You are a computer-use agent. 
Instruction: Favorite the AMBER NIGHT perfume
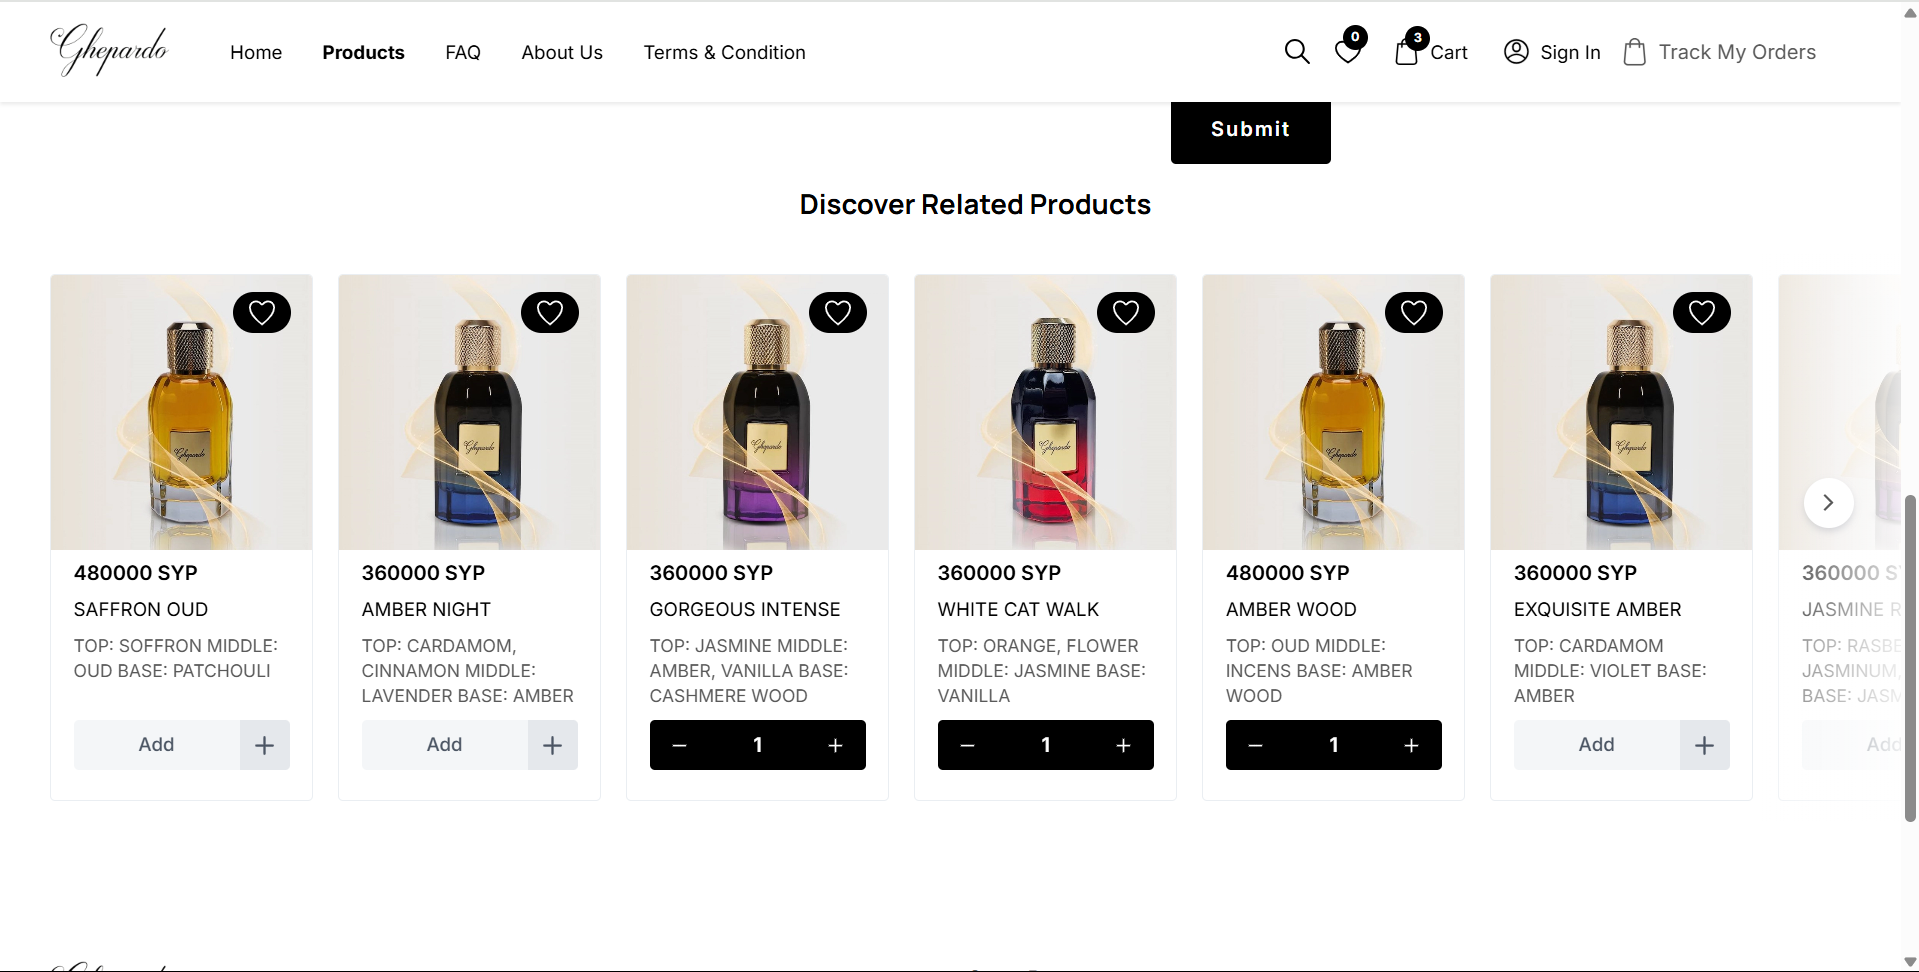pos(550,313)
